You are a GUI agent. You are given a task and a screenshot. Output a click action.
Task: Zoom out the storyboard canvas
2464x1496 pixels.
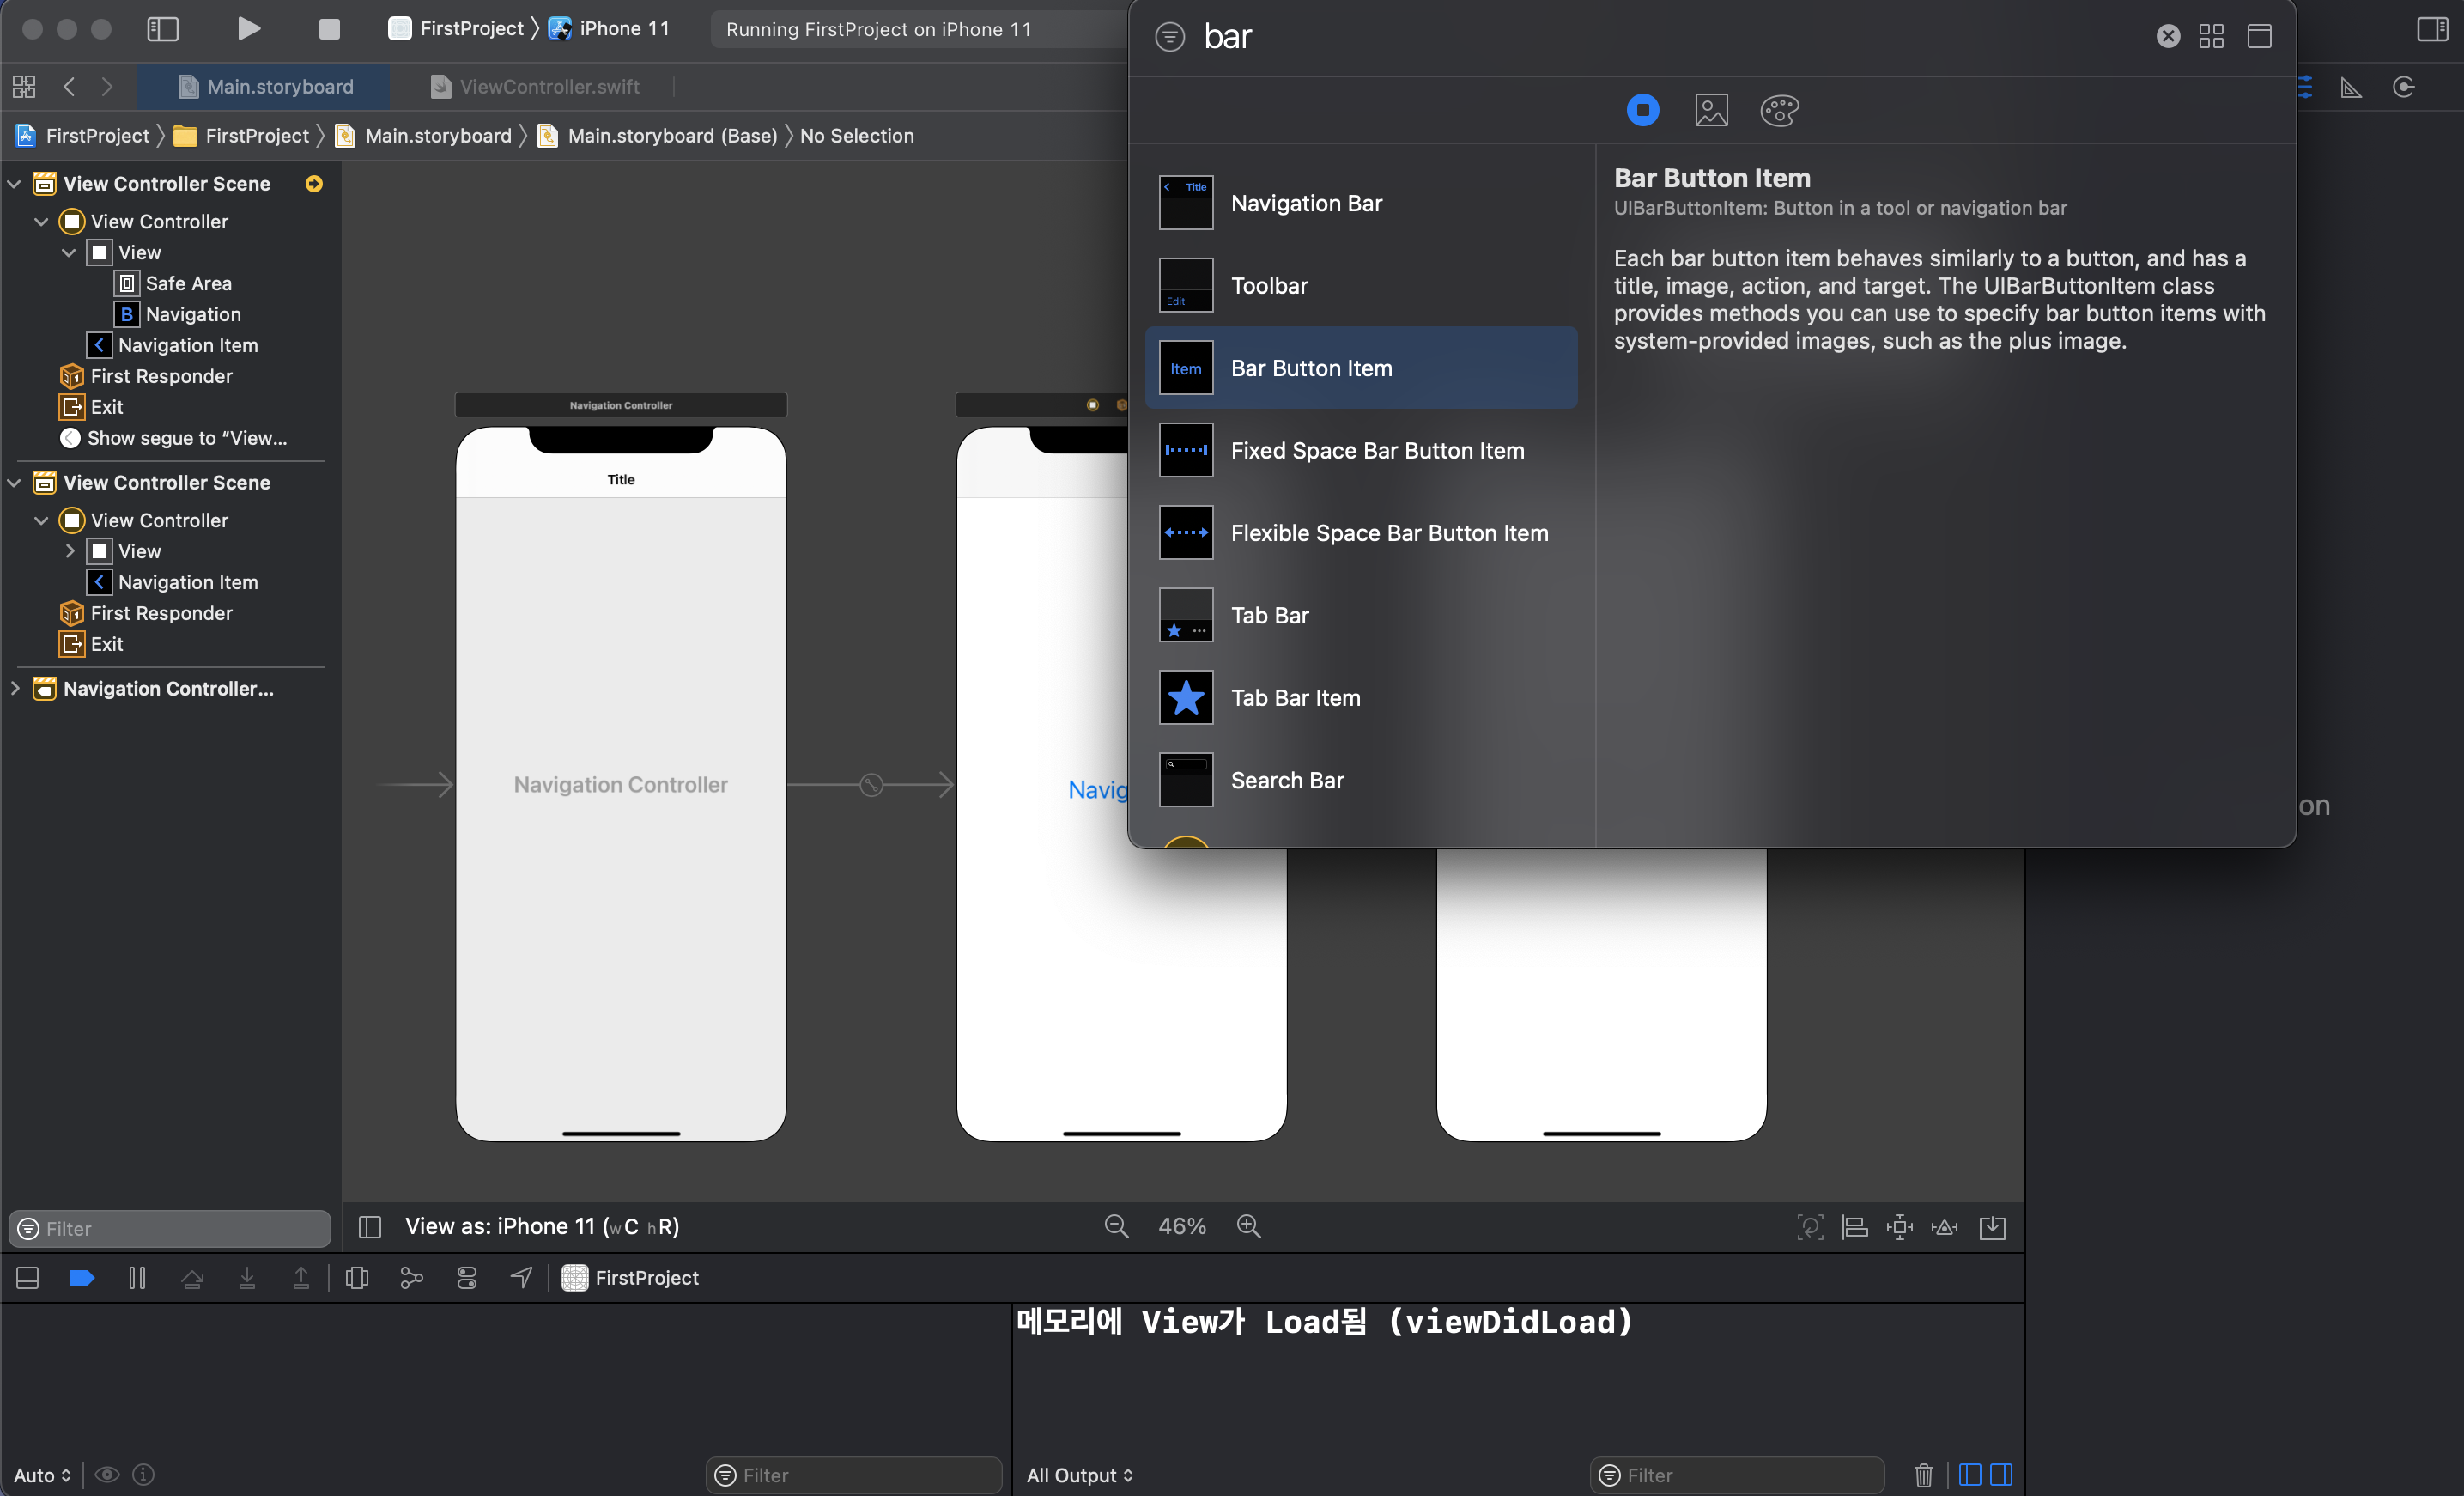(1116, 1226)
